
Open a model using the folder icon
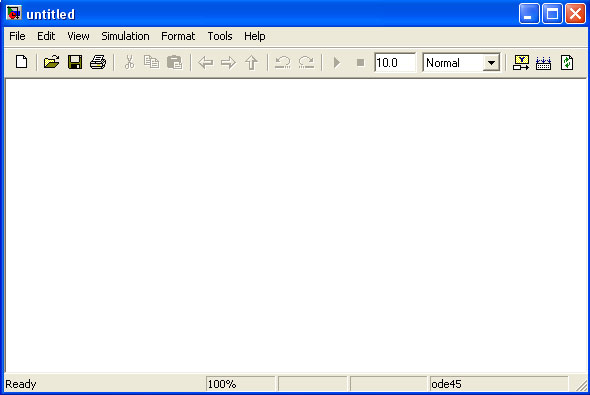52,62
